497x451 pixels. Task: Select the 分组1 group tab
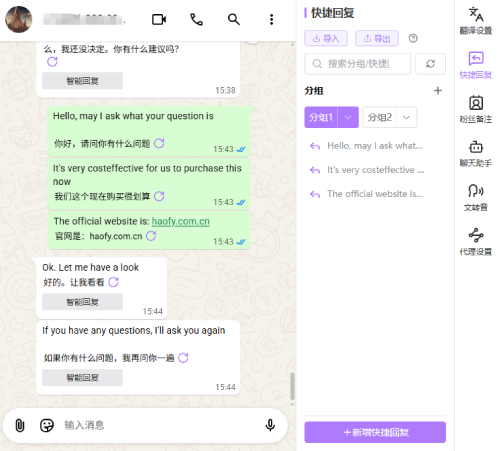(x=321, y=117)
